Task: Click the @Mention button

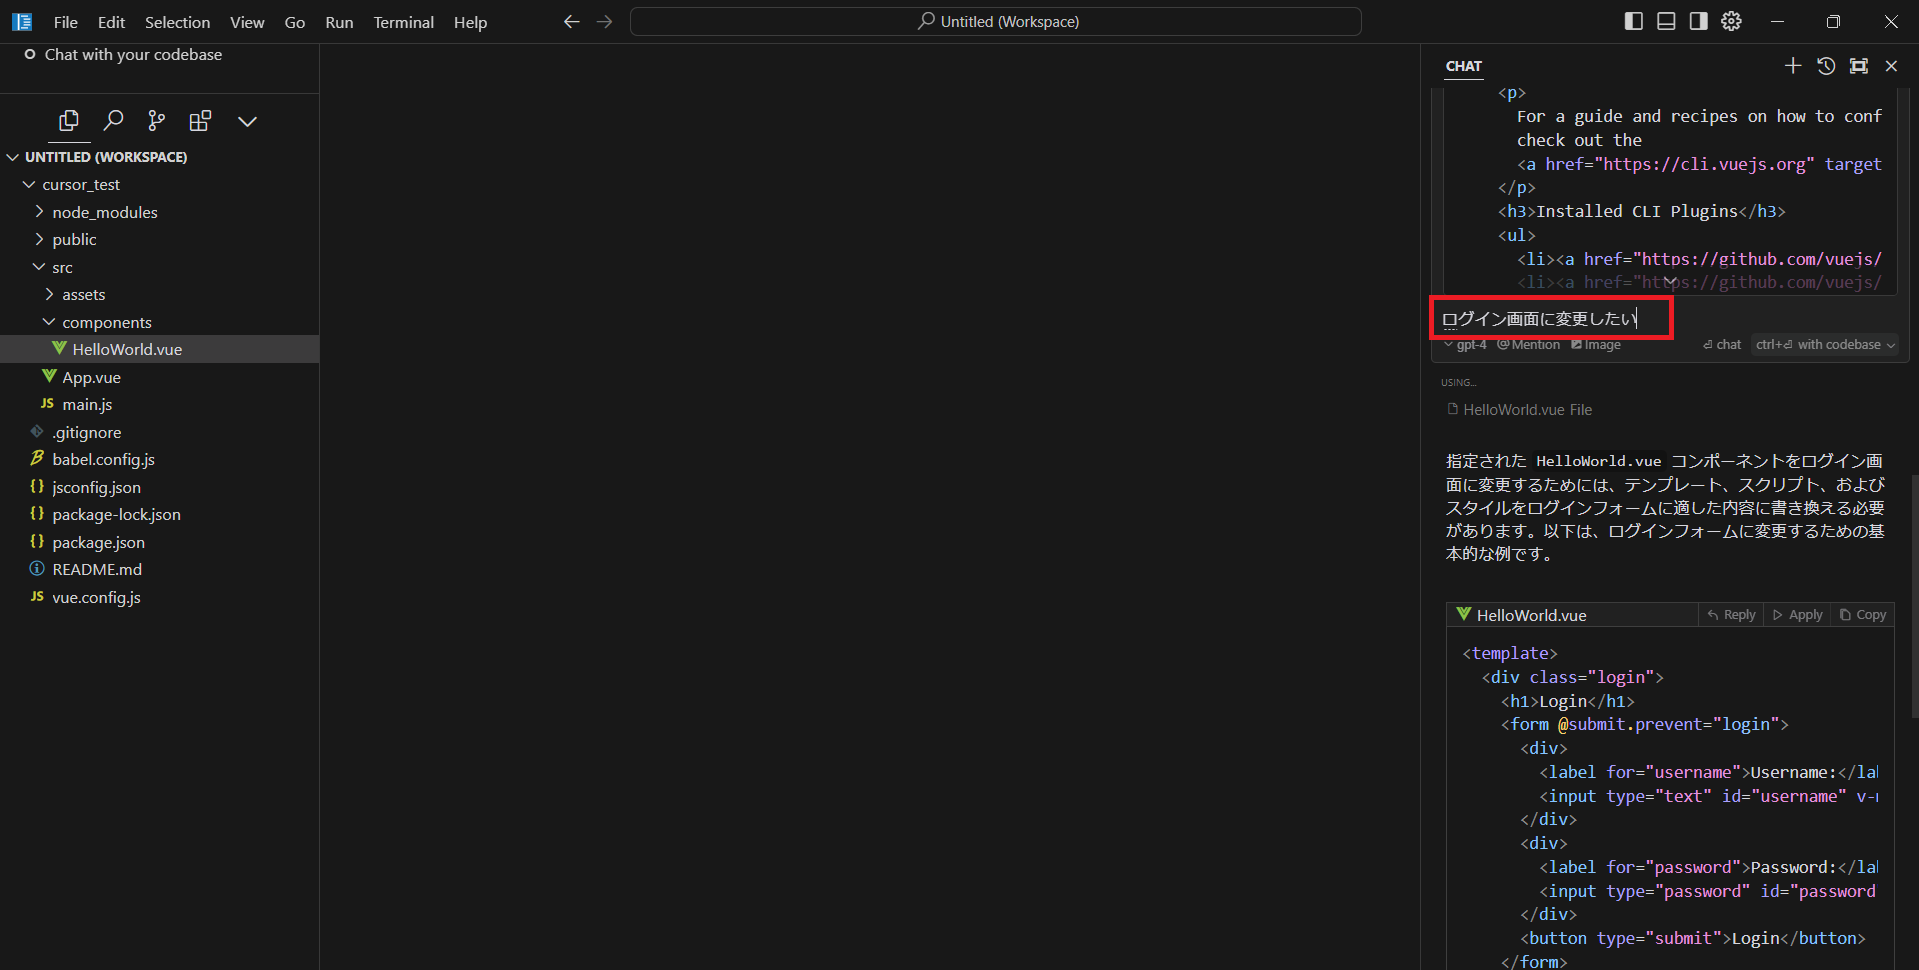Action: (1528, 344)
